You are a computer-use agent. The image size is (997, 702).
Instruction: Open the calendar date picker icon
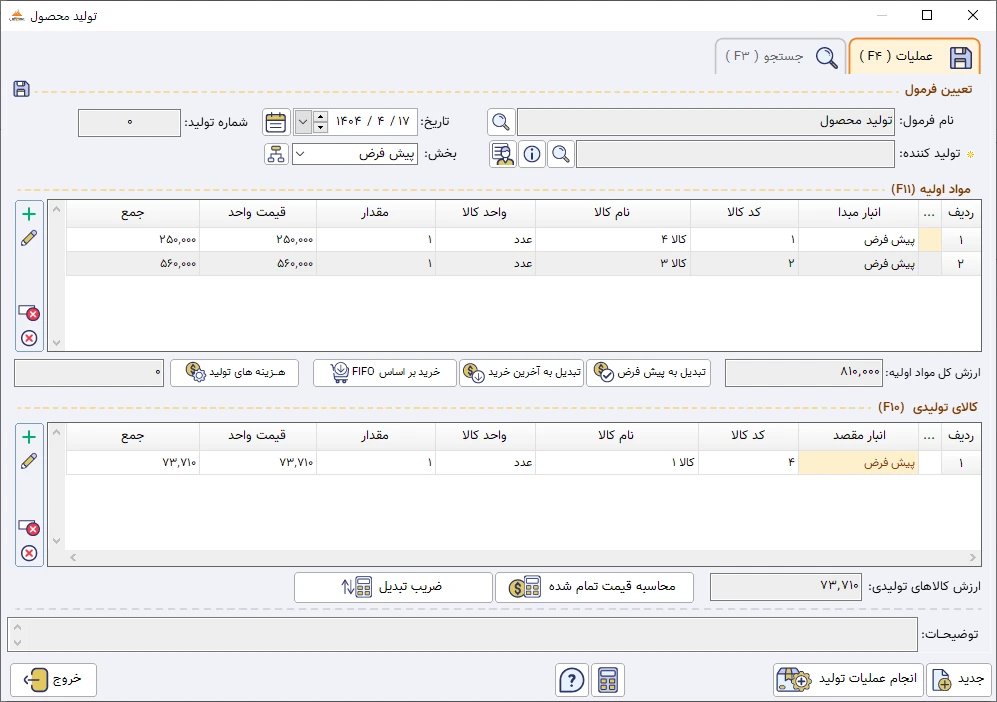[x=276, y=122]
